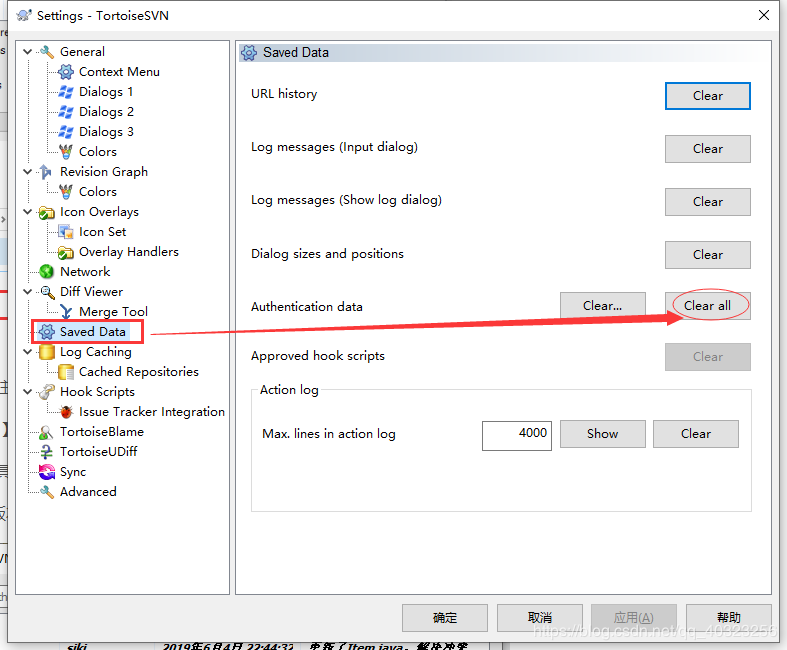Click Clear all for Authentication data
Image resolution: width=787 pixels, height=650 pixels.
pos(708,306)
